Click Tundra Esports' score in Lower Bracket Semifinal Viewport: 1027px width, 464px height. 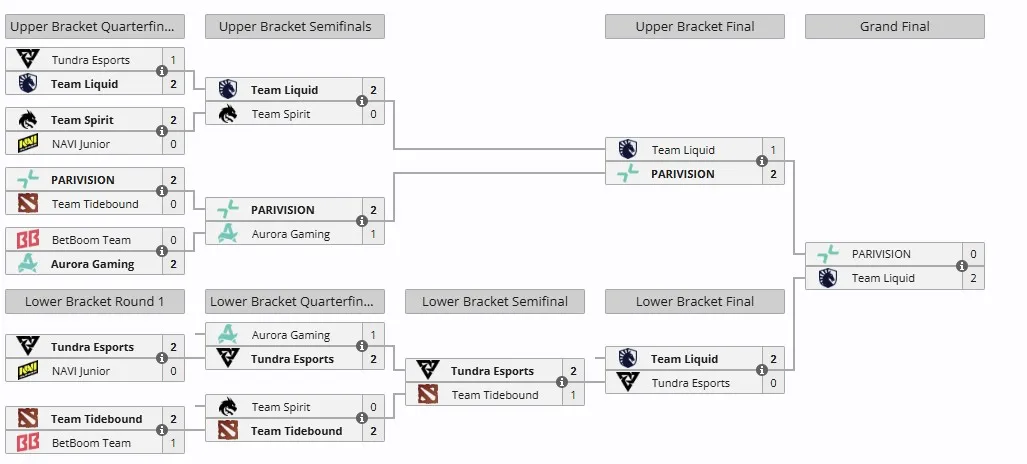pos(573,371)
